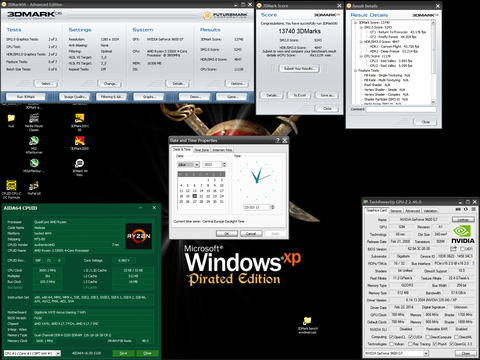The image size is (480, 360).
Task: Toggle the OpenGL 3.3 checkbox in GPU-Z
Action: tap(452, 344)
